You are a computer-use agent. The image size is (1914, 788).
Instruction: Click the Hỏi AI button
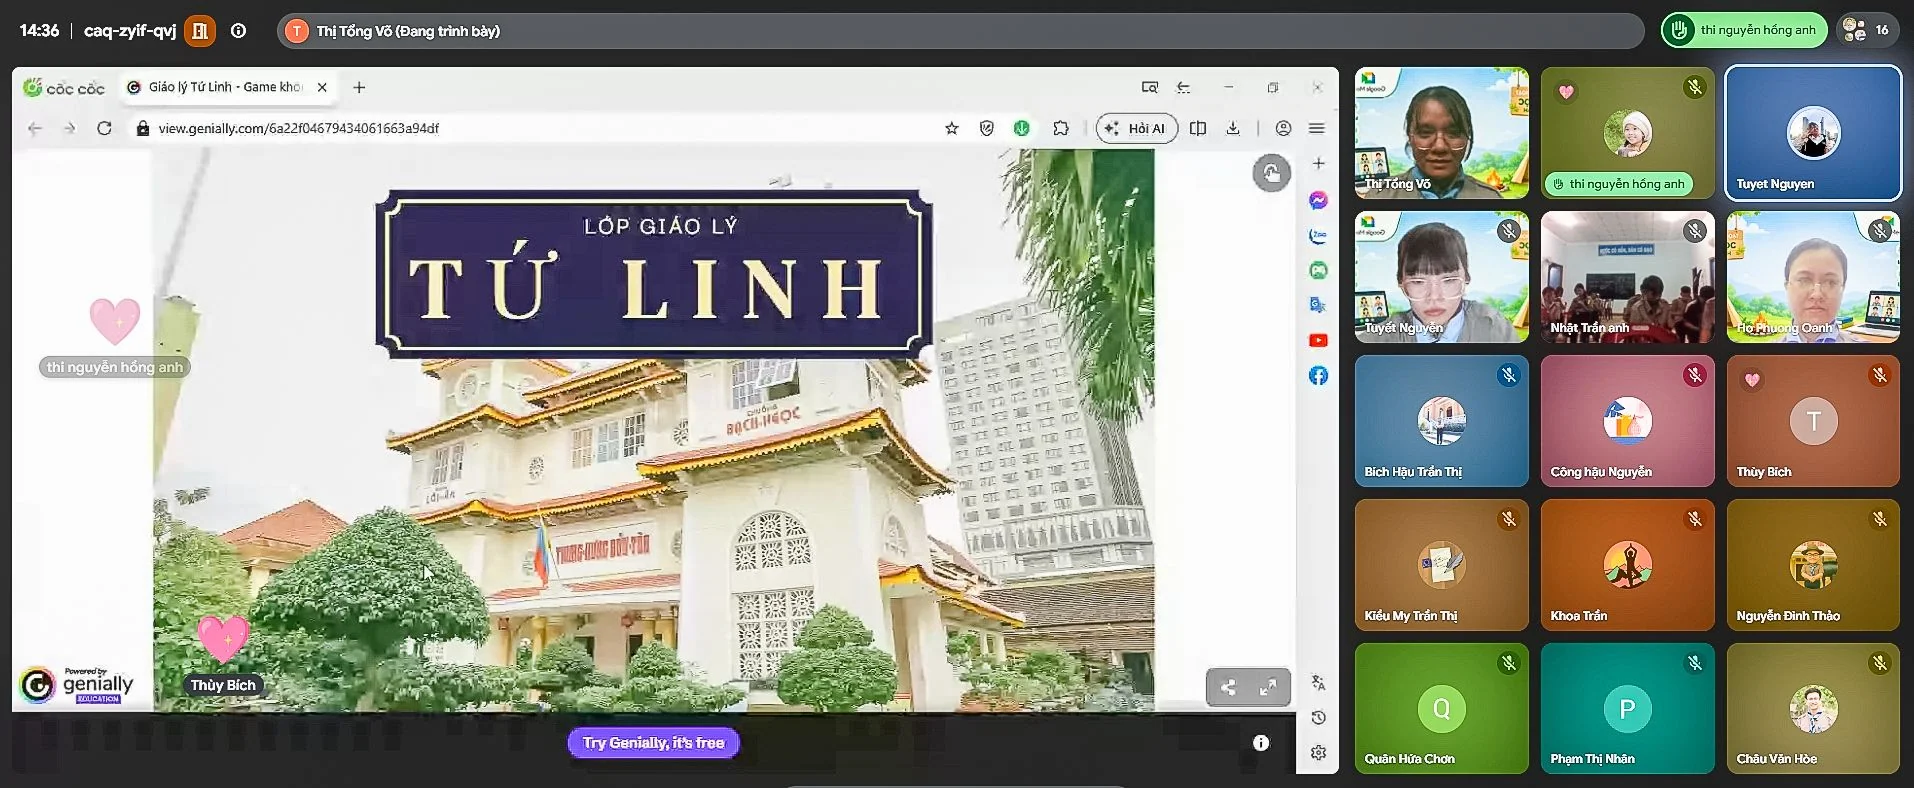(1137, 128)
